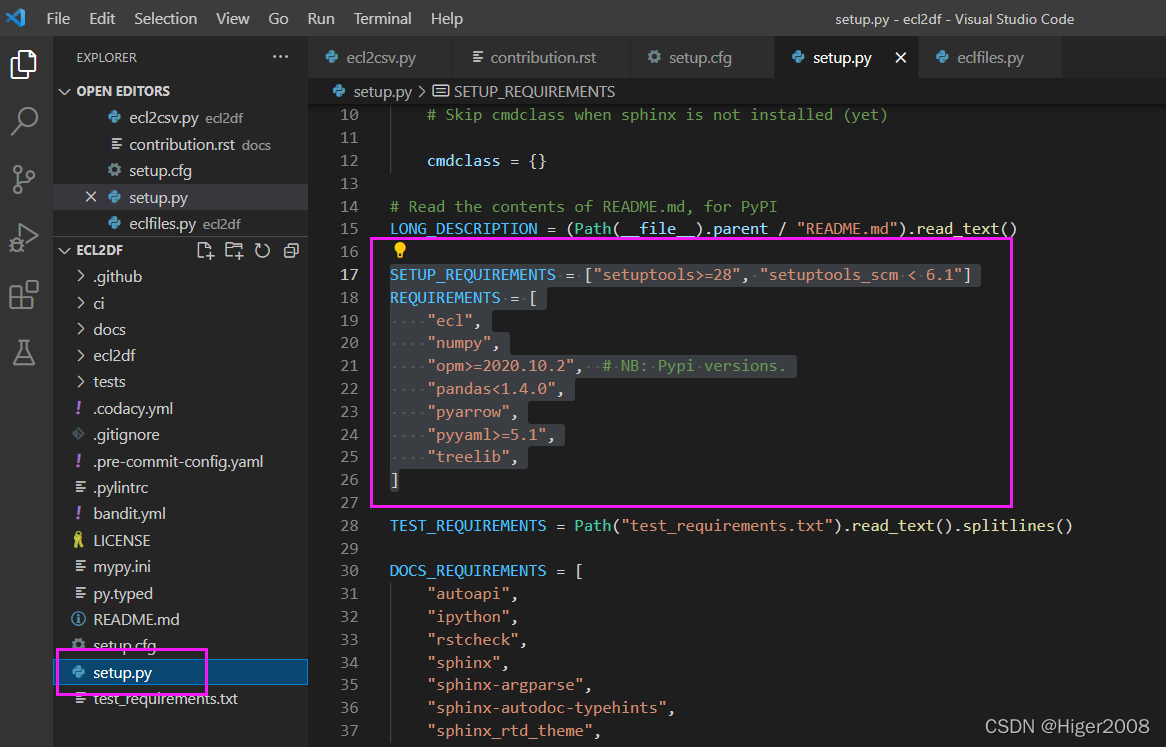The height and width of the screenshot is (747, 1166).
Task: Close setup.py in Open Editors list
Action: tap(91, 197)
